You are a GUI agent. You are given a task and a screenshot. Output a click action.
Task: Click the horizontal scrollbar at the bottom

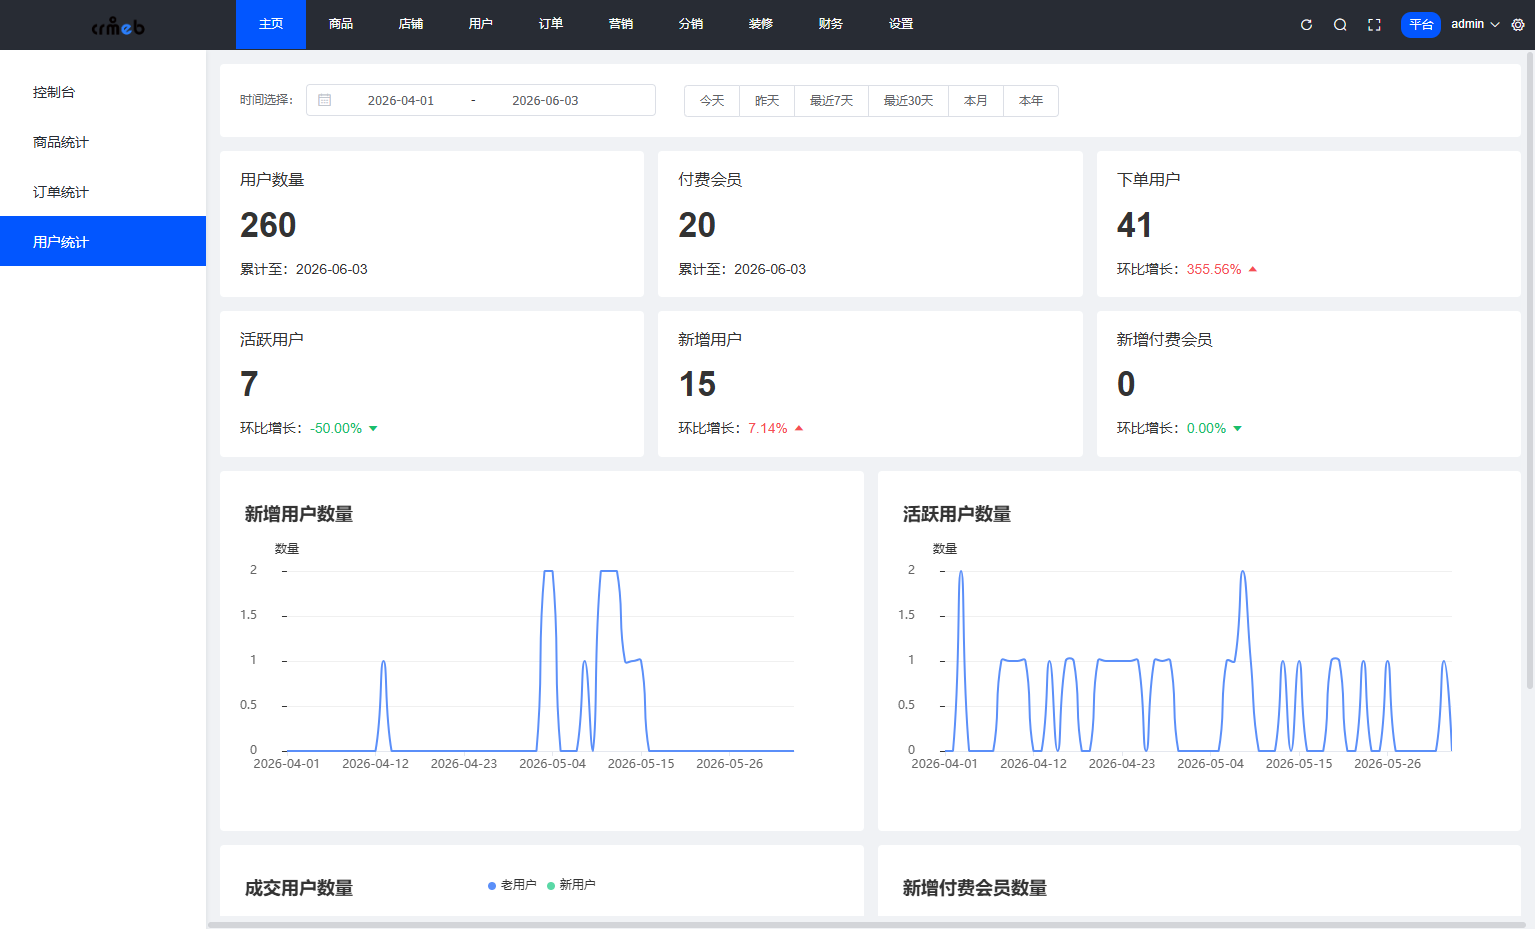pos(866,925)
